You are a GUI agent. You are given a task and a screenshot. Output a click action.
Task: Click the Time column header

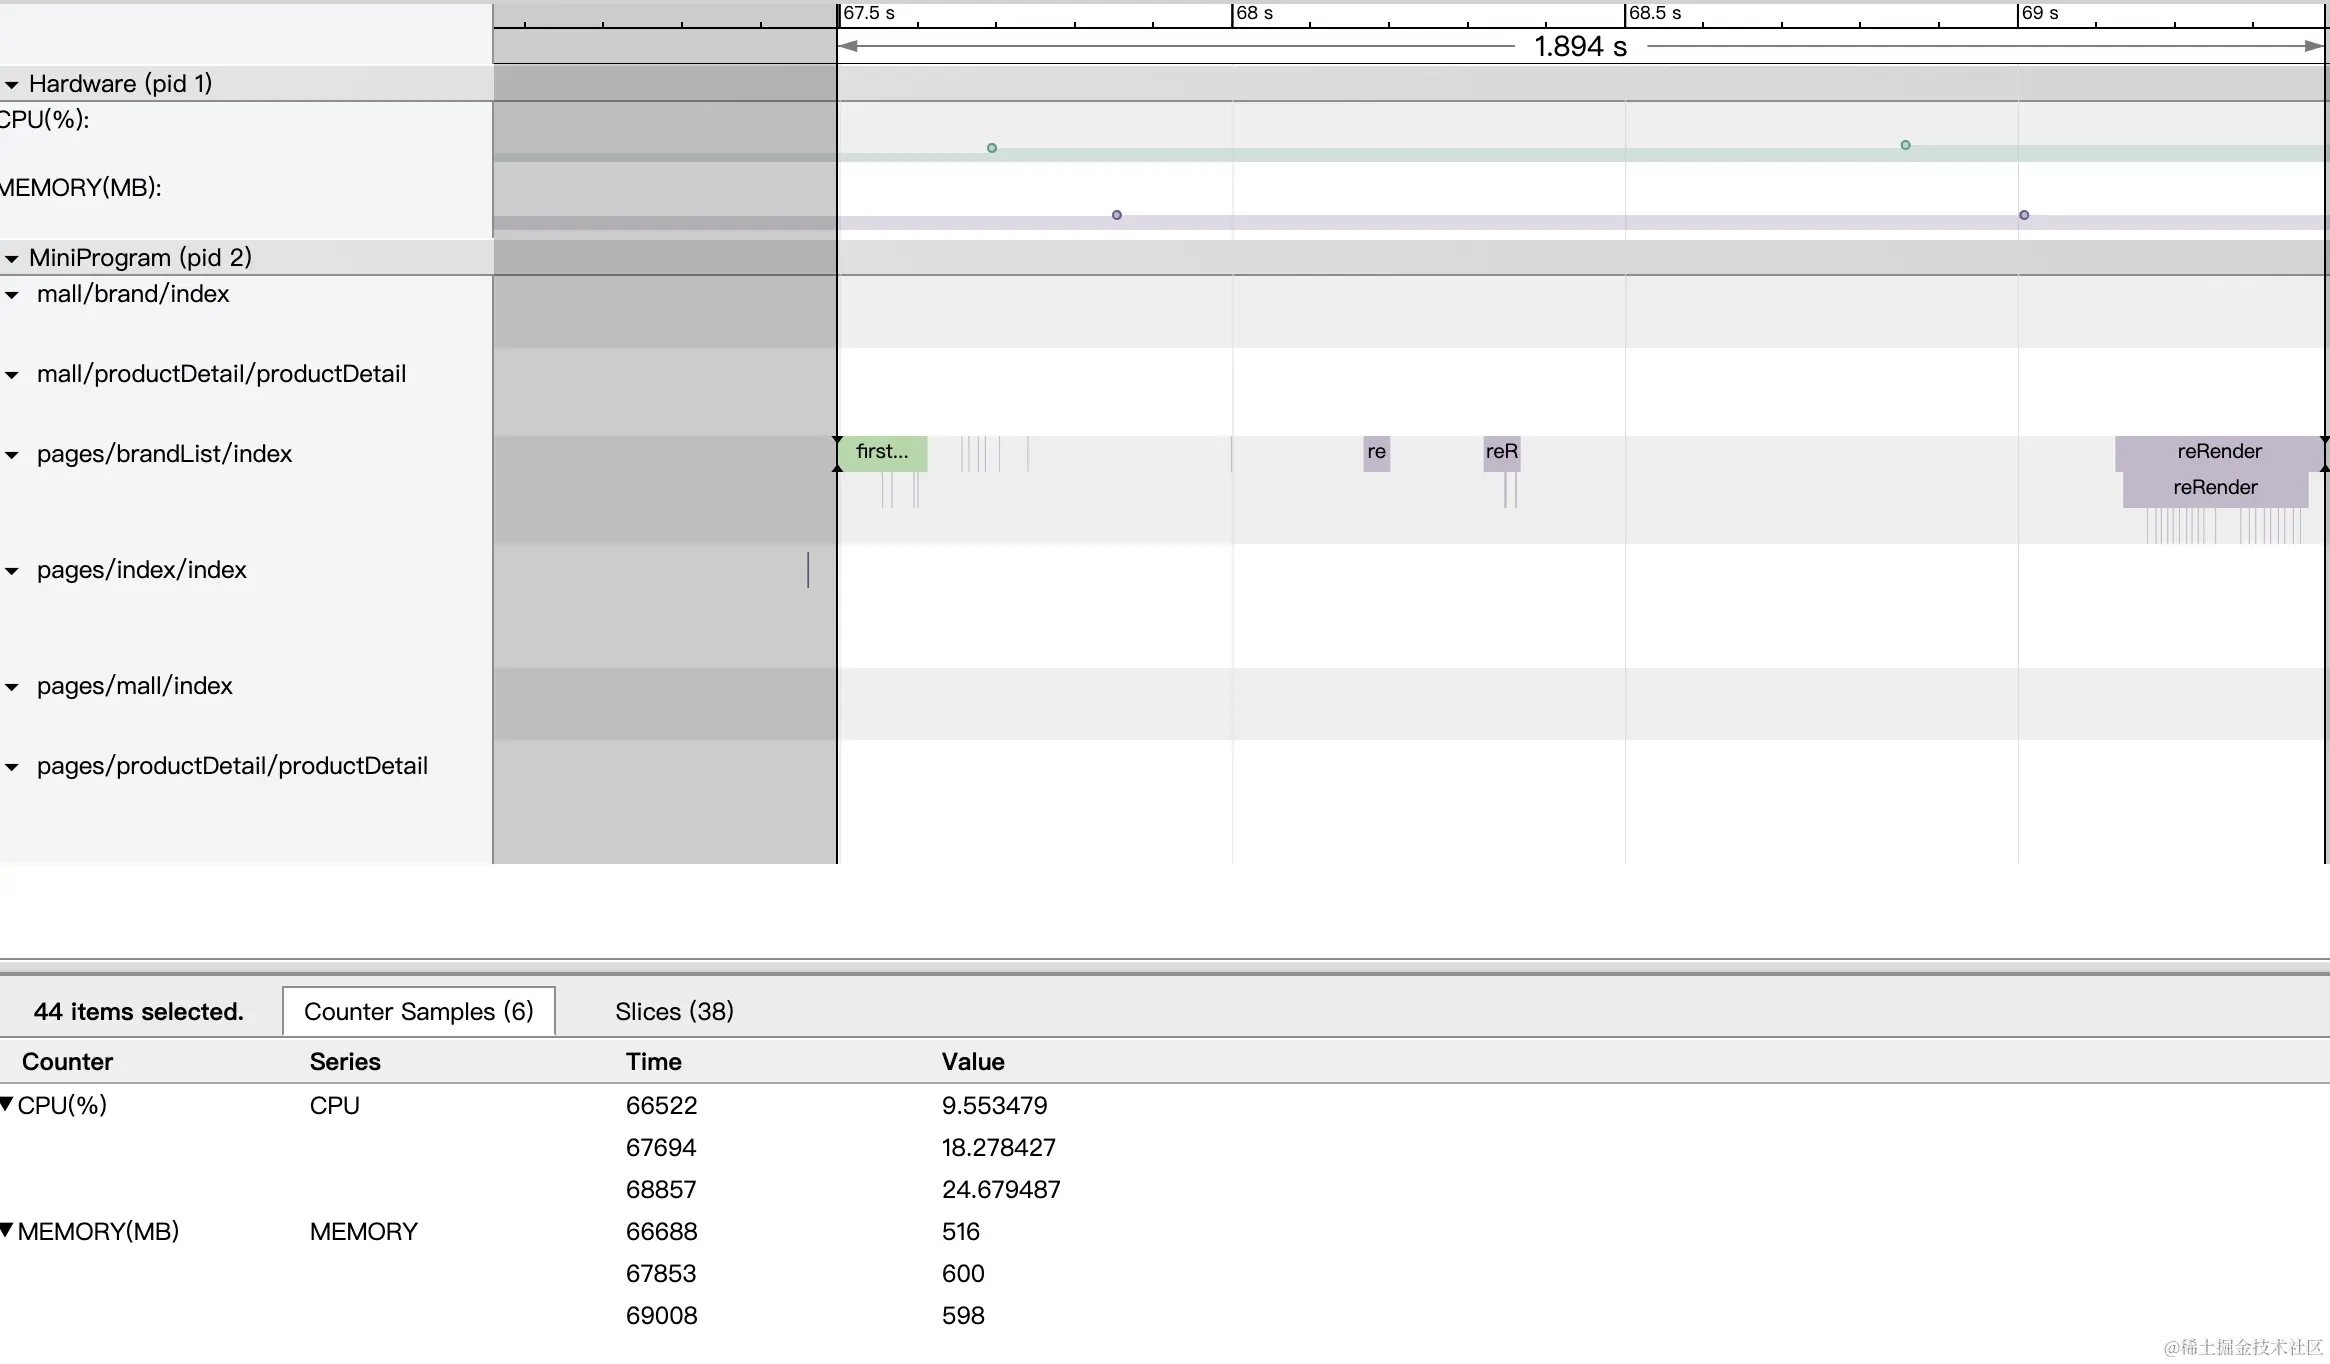653,1061
